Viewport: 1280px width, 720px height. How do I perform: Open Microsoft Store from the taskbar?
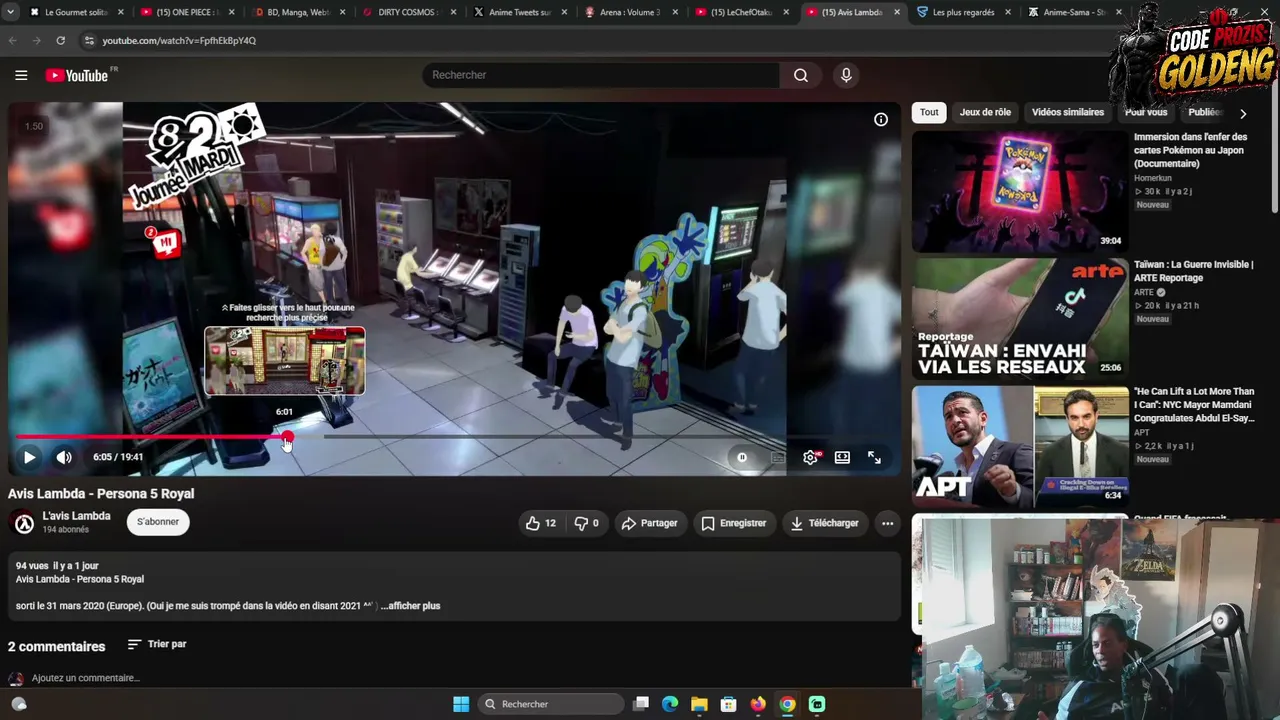729,704
